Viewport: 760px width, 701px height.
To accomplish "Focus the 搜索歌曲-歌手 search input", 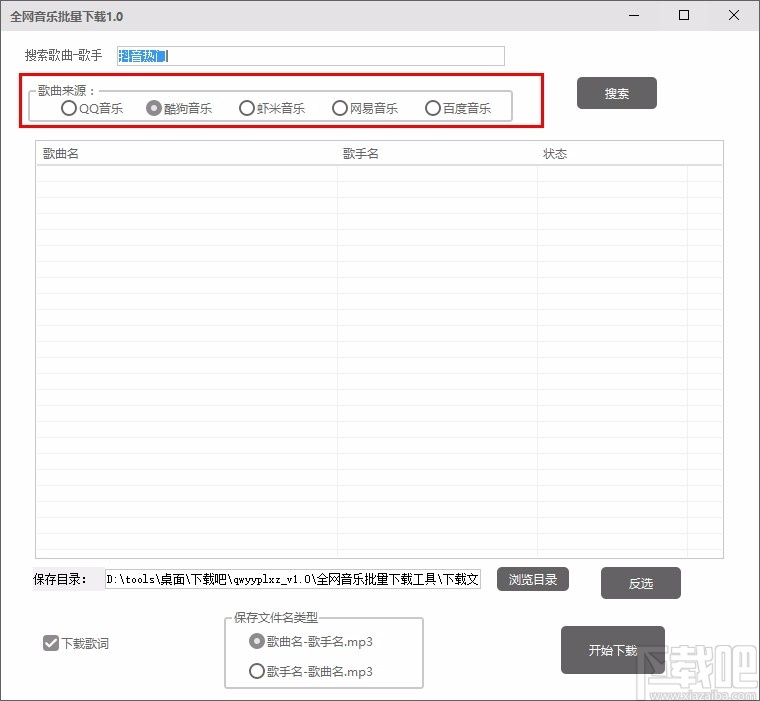I will [311, 56].
